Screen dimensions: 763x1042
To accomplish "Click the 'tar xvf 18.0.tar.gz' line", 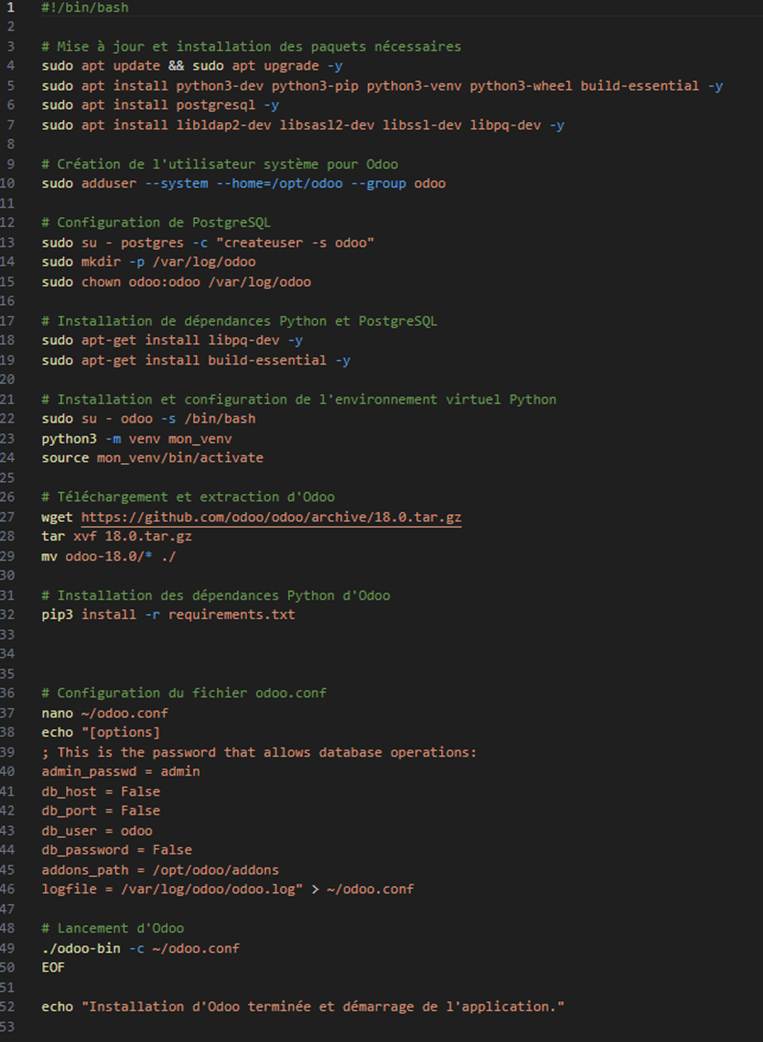I will [117, 536].
